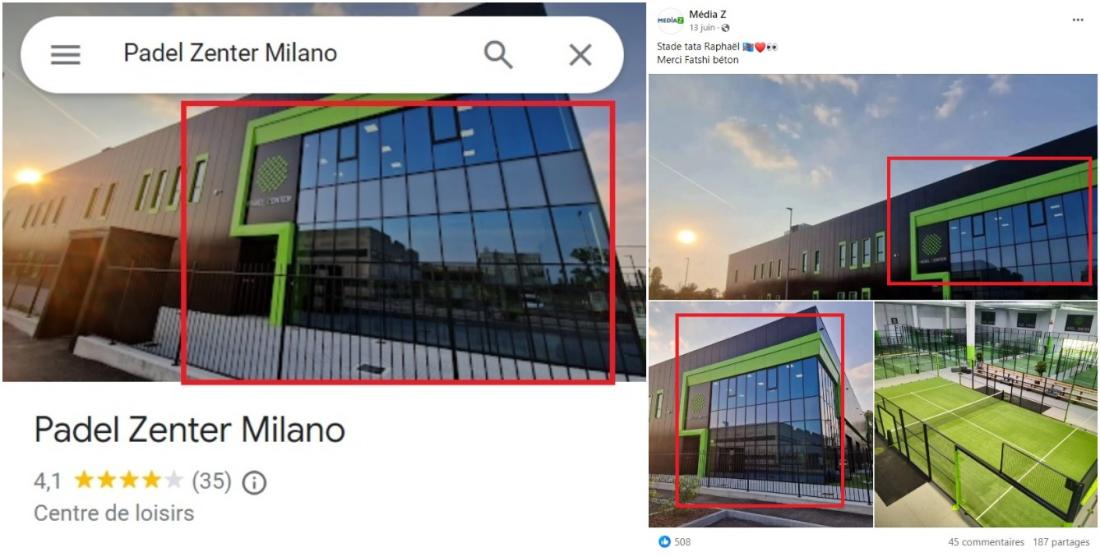Open the three-dot post options menu
Image resolution: width=1100 pixels, height=557 pixels.
(x=1078, y=20)
